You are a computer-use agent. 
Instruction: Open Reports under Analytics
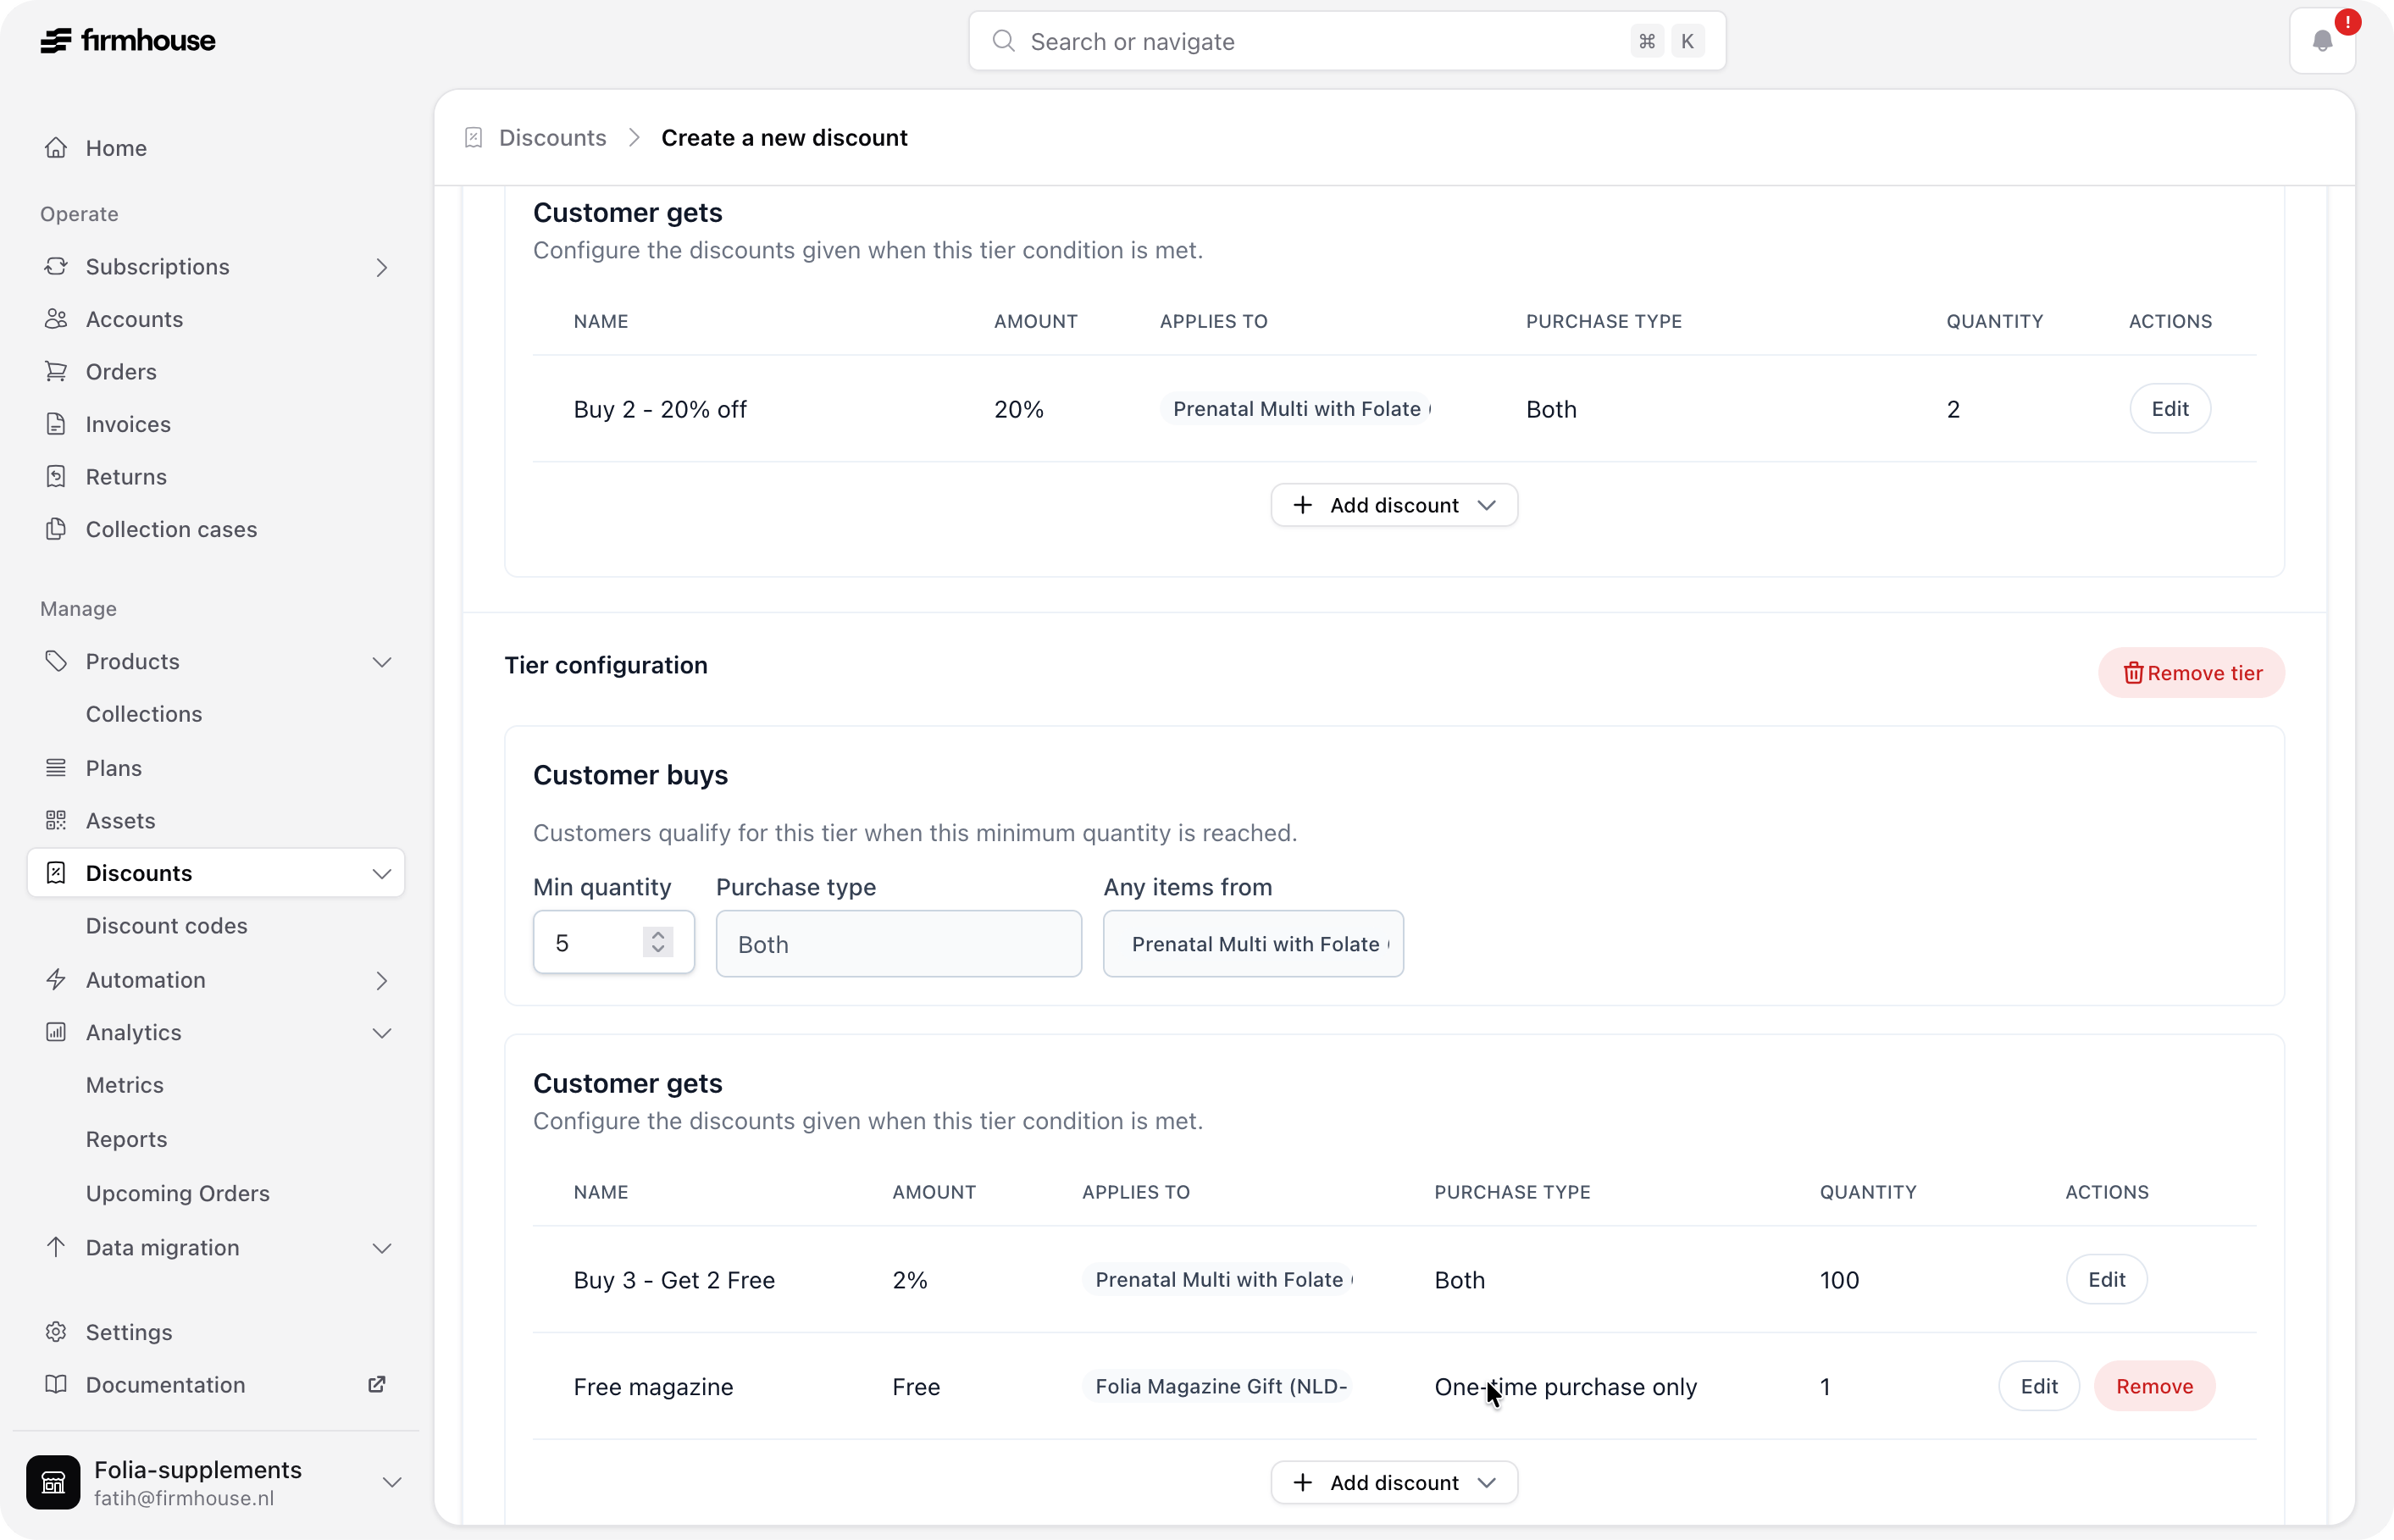[x=127, y=1139]
